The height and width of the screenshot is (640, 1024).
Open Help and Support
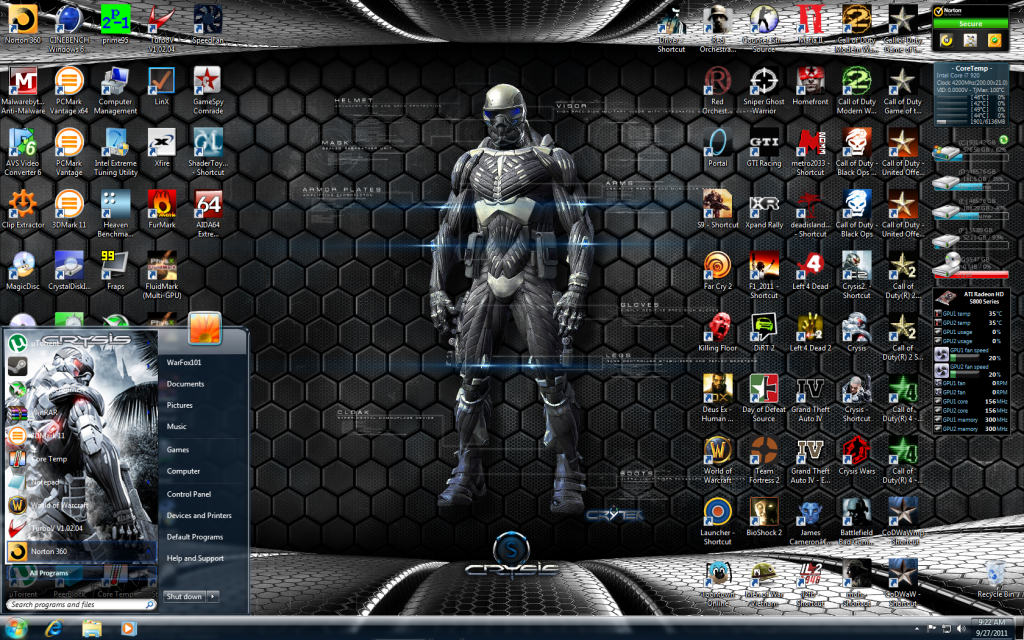195,558
